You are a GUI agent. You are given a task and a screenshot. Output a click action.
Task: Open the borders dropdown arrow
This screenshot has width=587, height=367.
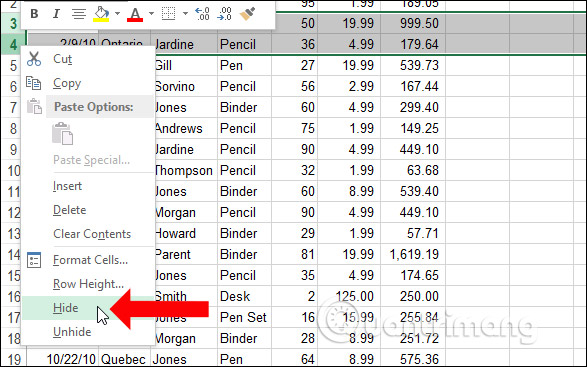(185, 14)
